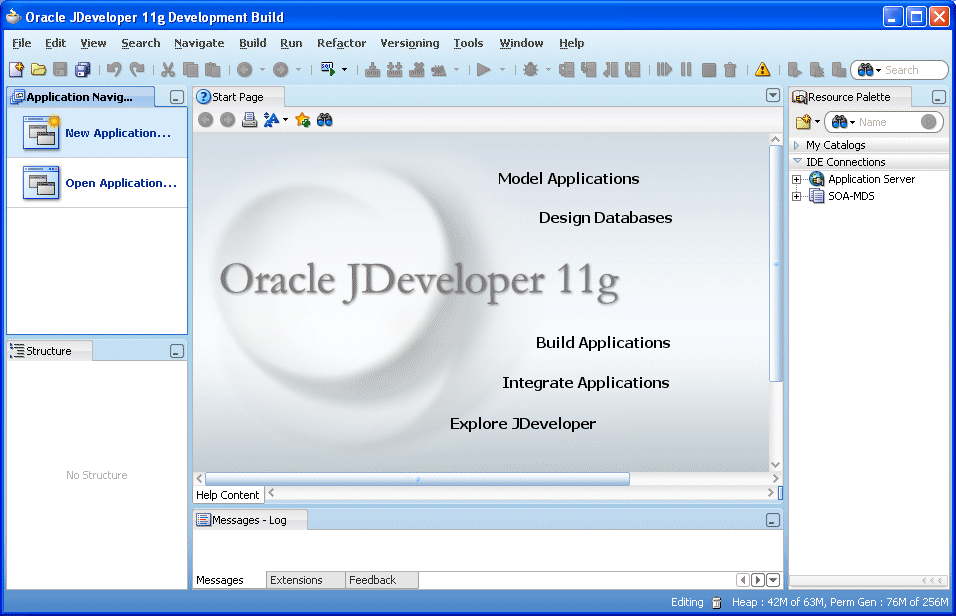The image size is (956, 616).
Task: Open the Navigate menu
Action: click(199, 43)
